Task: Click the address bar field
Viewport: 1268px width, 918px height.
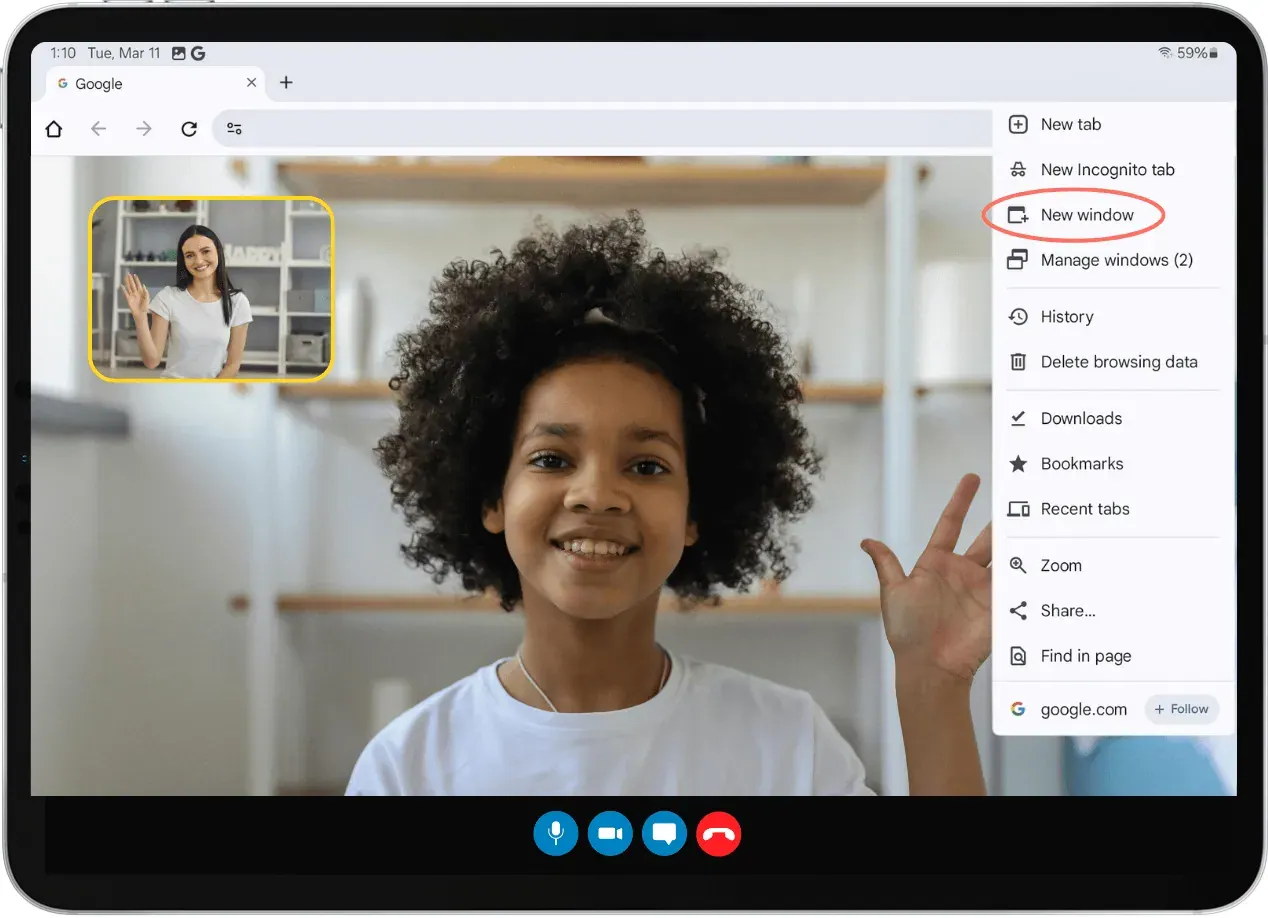Action: [603, 129]
